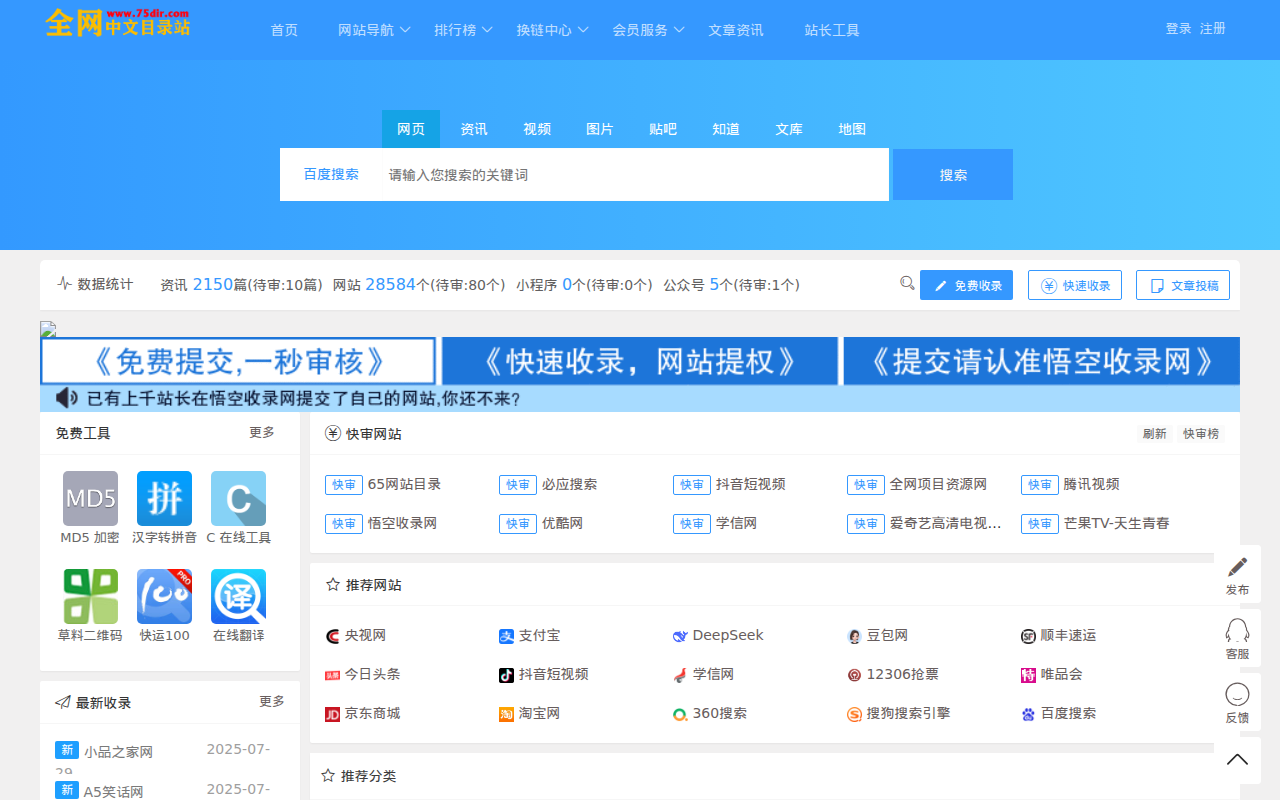
Task: Click the 豆包网 site icon
Action: (854, 636)
